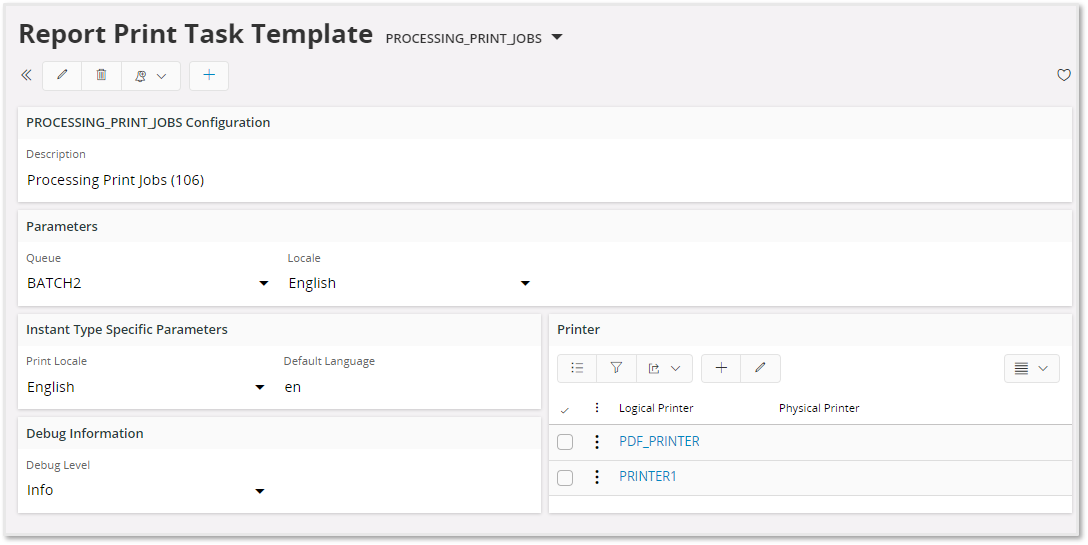Toggle select-all check in Printer table header
Screen dimensions: 1088x545
tap(565, 409)
